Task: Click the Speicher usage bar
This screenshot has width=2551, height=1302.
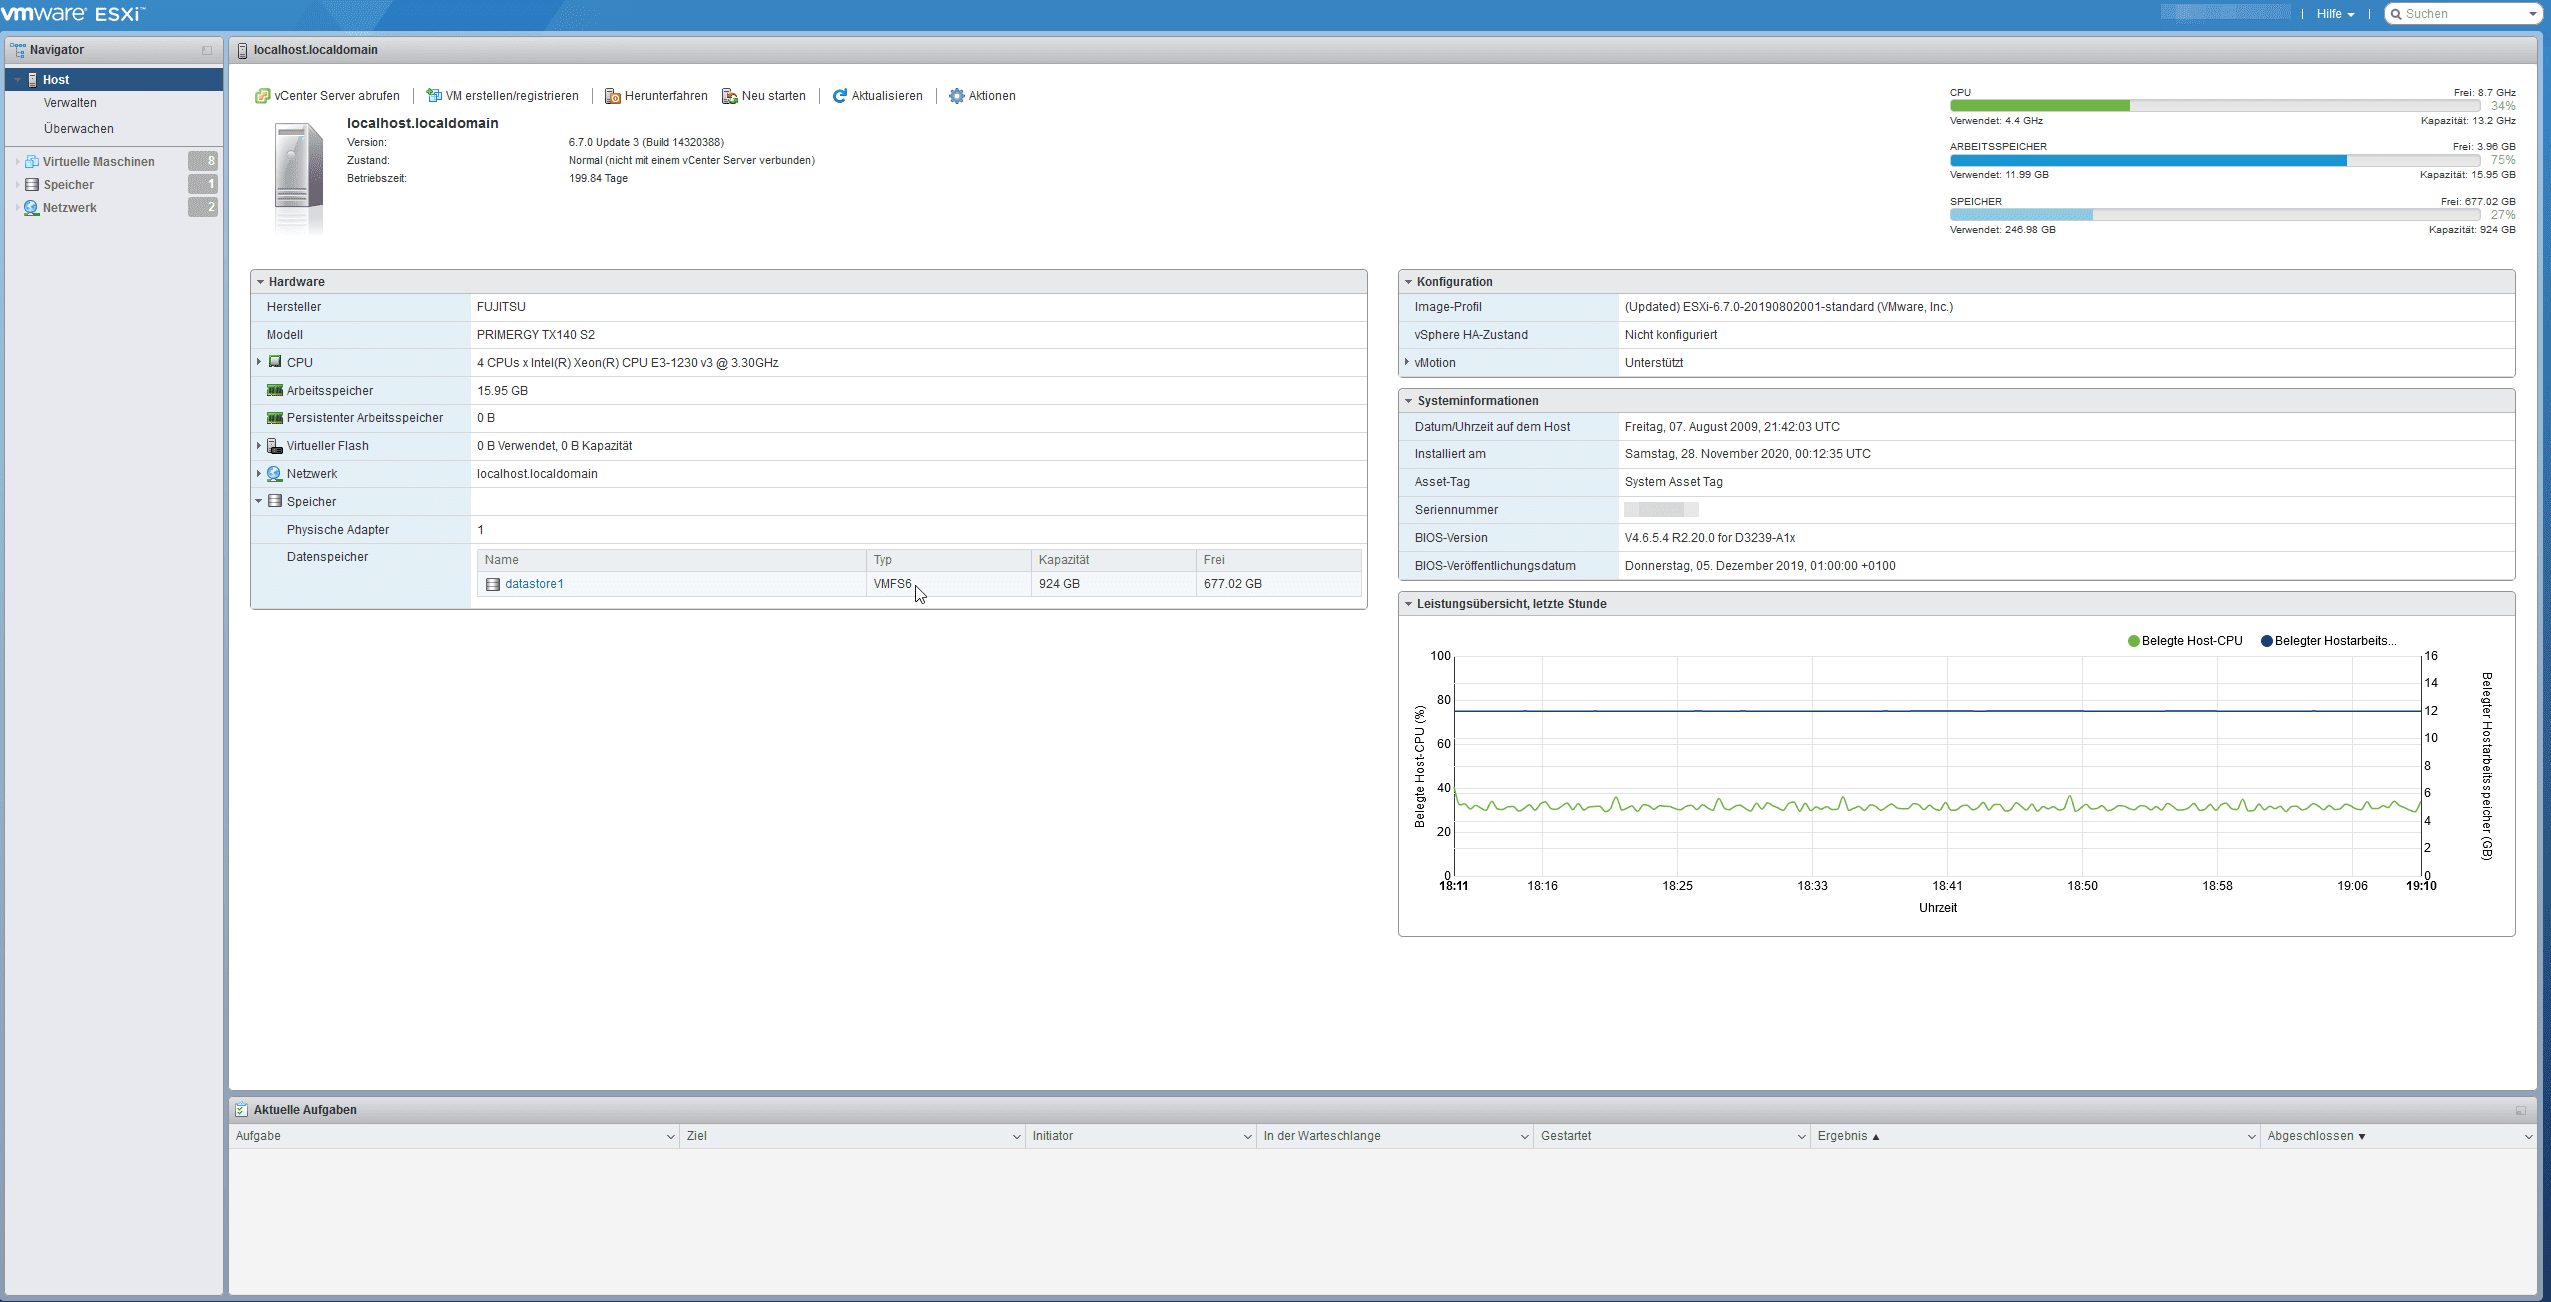Action: point(2214,215)
